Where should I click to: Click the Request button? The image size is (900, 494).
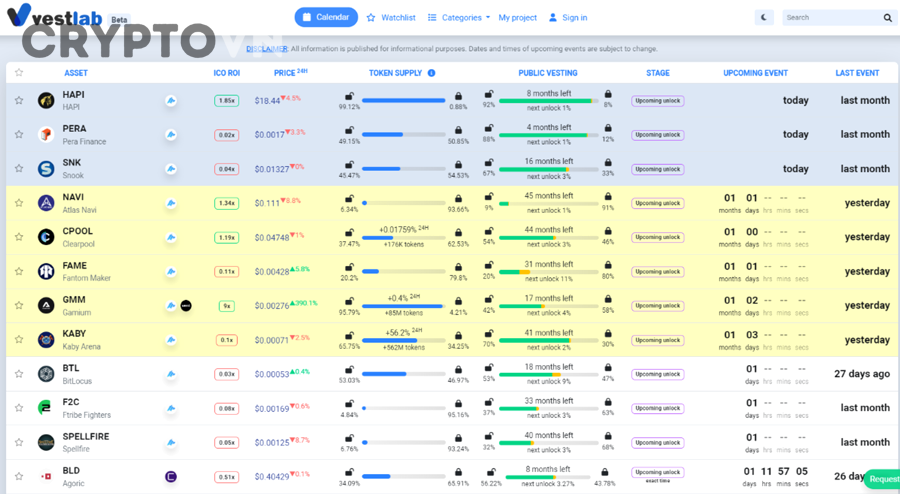pyautogui.click(x=883, y=479)
